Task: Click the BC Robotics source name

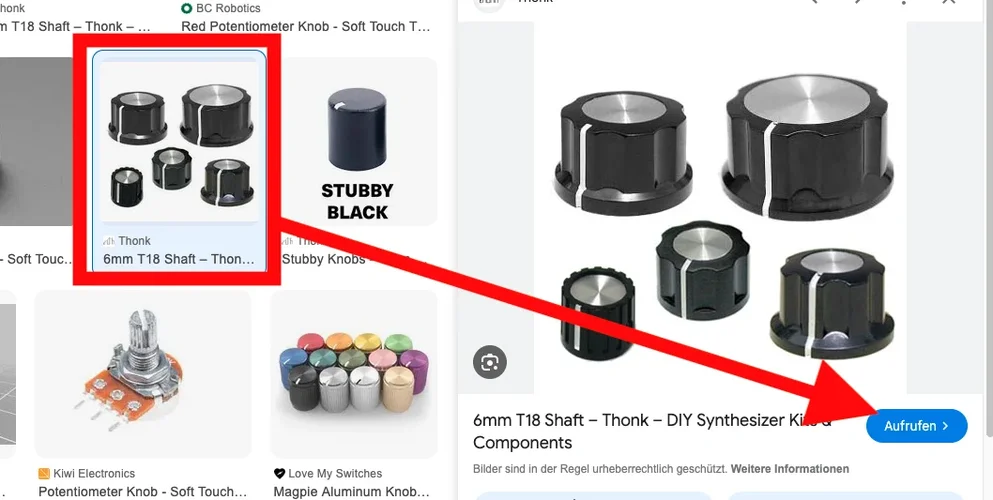Action: (228, 8)
